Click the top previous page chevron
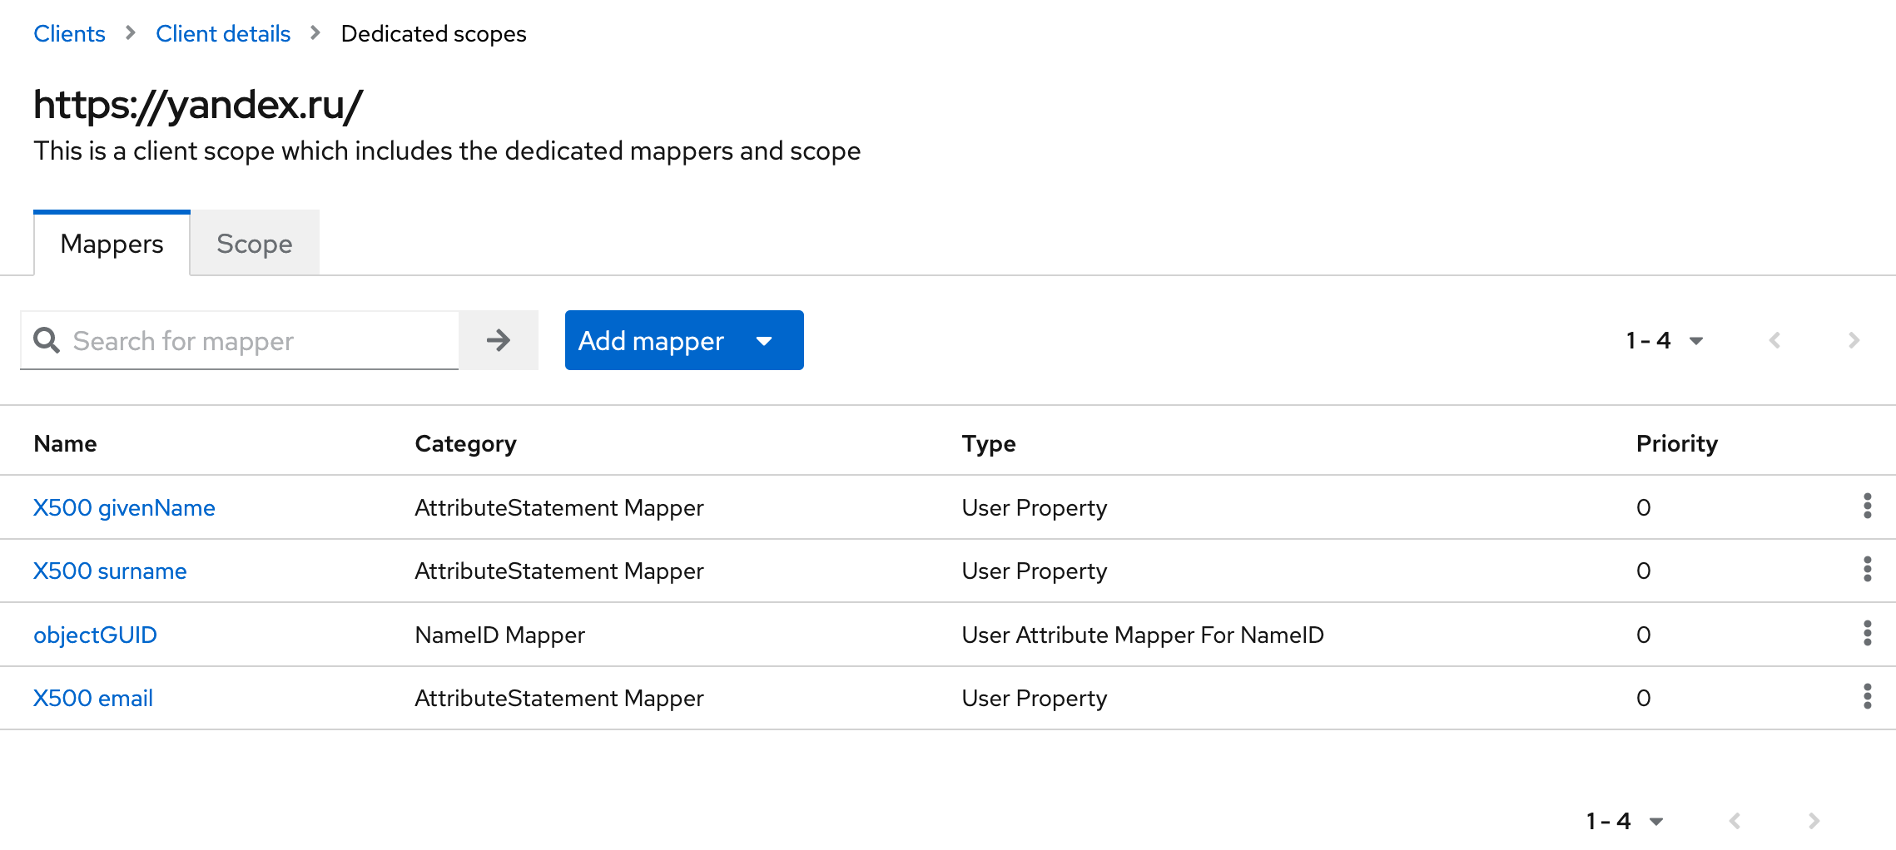1896x850 pixels. click(x=1774, y=340)
